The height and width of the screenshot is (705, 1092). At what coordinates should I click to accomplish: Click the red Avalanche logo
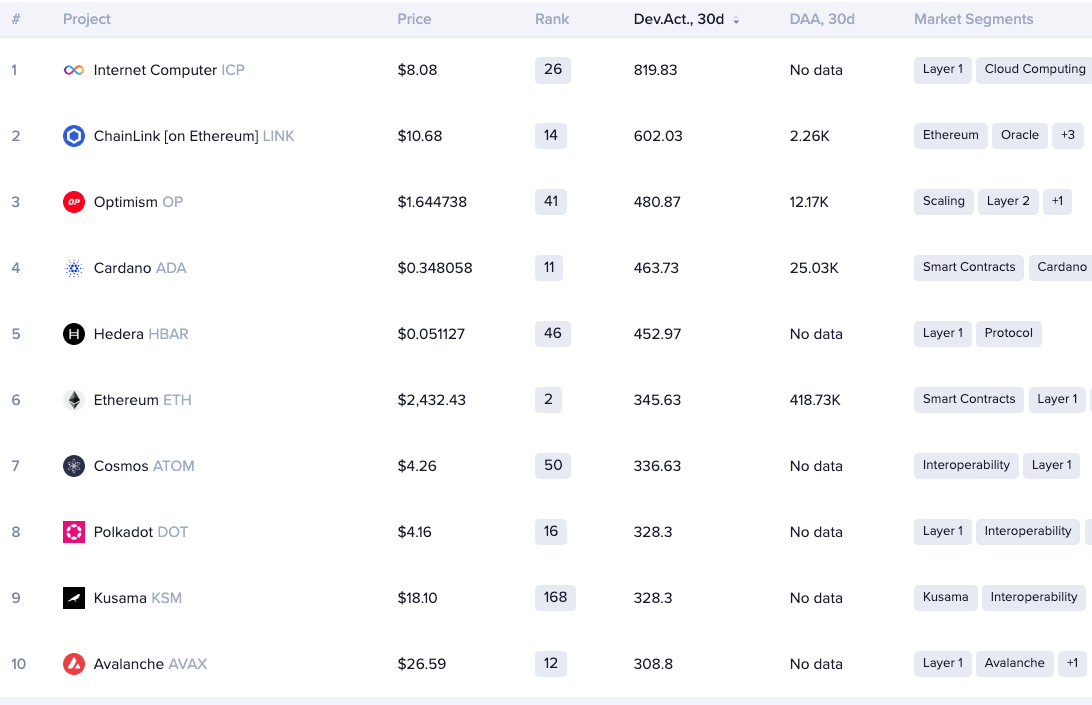coord(74,664)
